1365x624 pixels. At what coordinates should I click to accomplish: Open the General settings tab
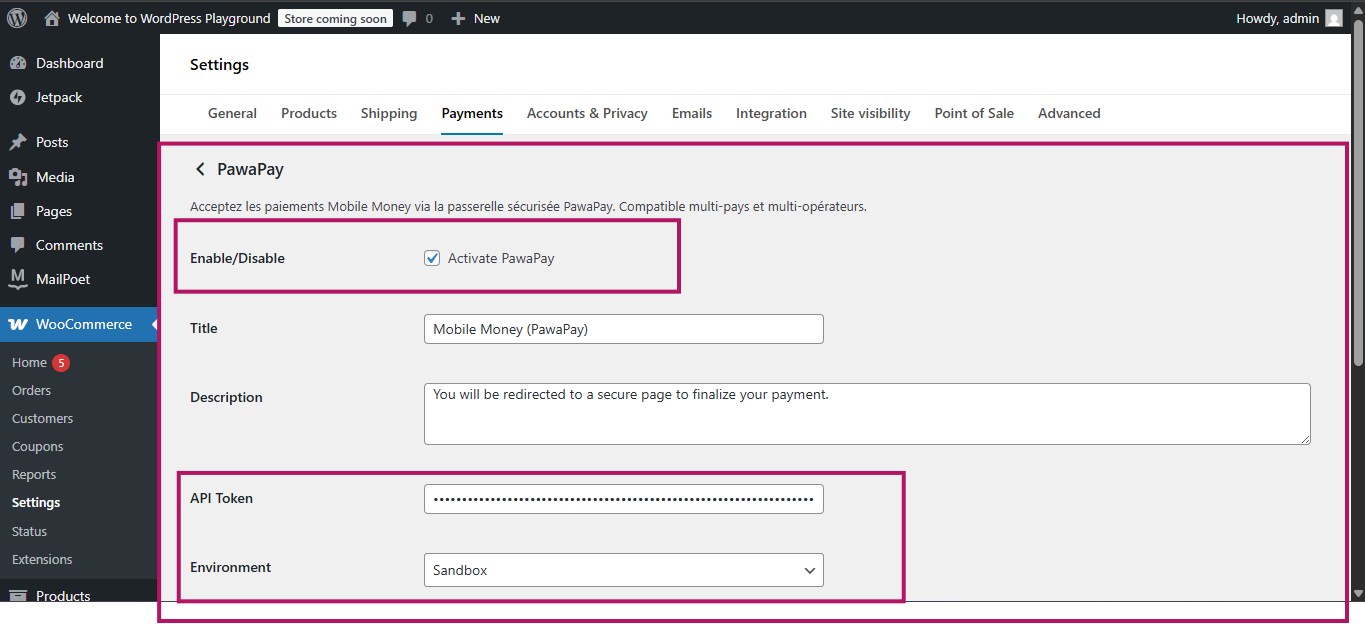pos(232,113)
